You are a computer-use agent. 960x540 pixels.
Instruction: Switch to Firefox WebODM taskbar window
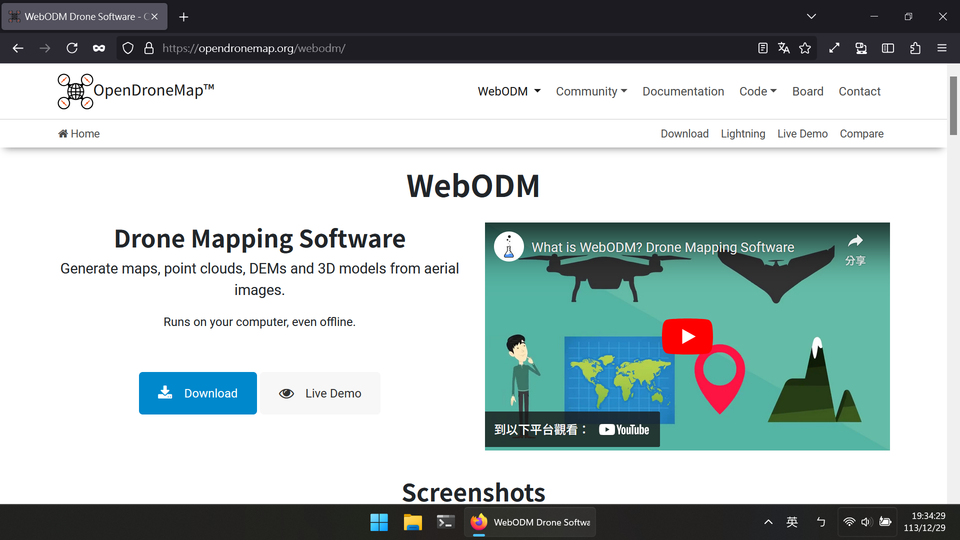click(530, 522)
